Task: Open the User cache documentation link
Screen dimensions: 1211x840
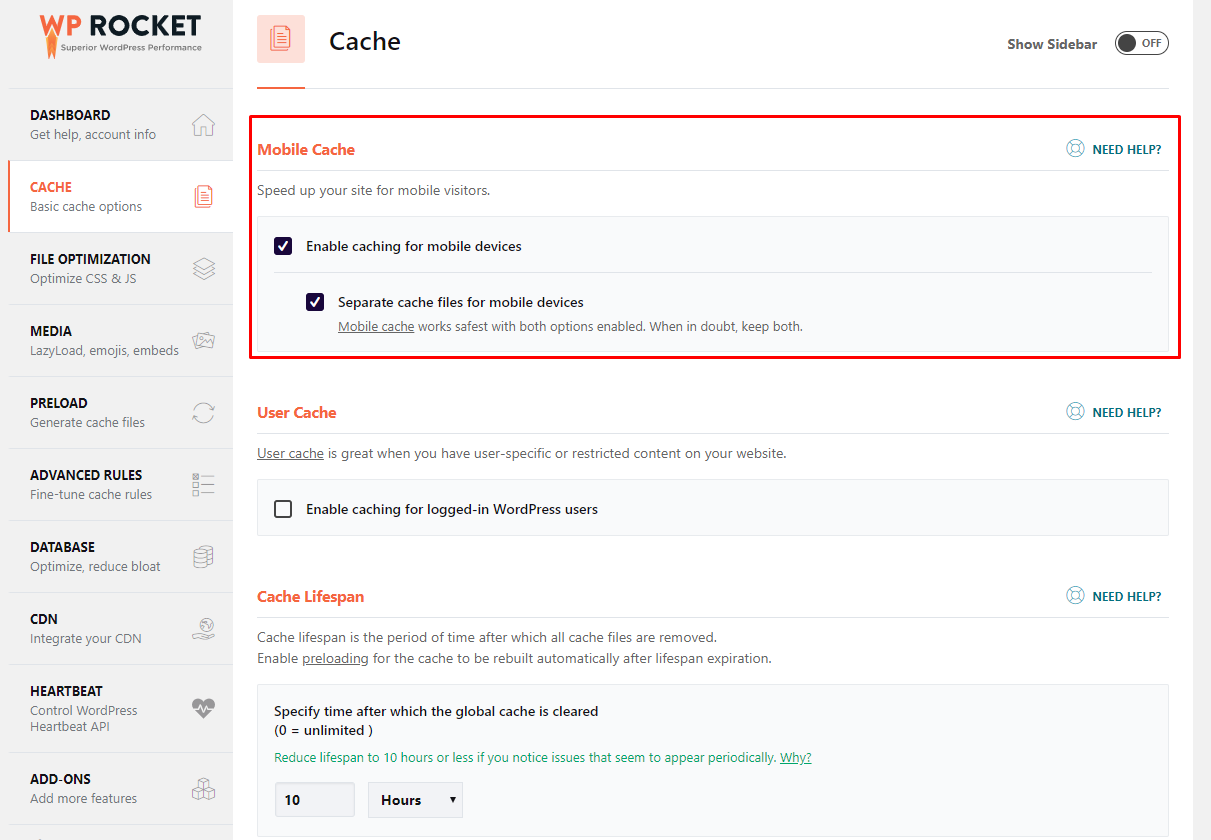Action: [290, 453]
